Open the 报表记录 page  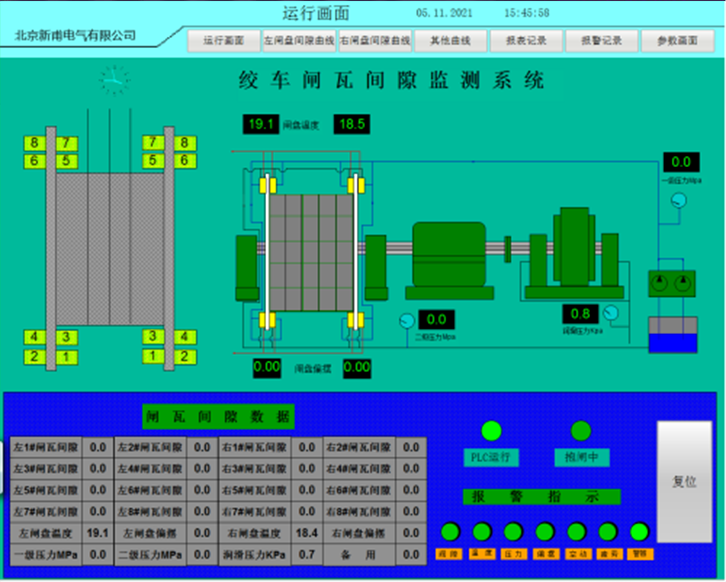526,41
